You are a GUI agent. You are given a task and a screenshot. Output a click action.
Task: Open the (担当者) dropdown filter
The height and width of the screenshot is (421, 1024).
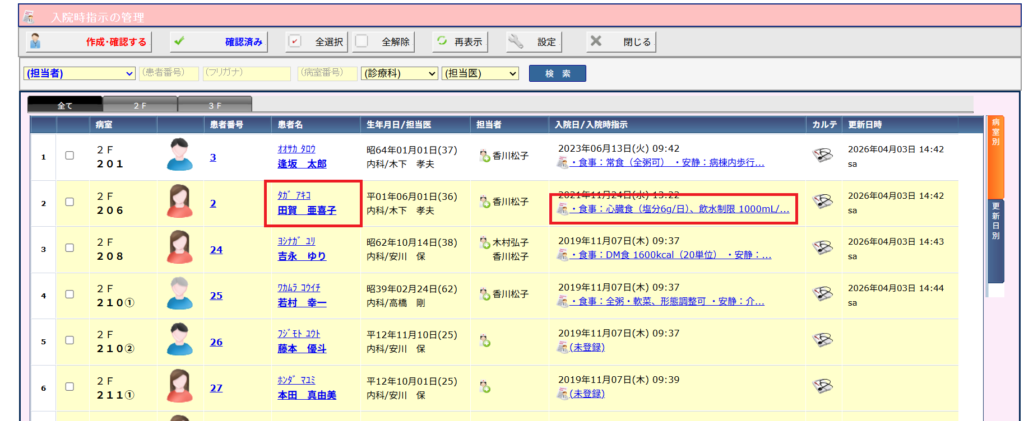tap(79, 73)
